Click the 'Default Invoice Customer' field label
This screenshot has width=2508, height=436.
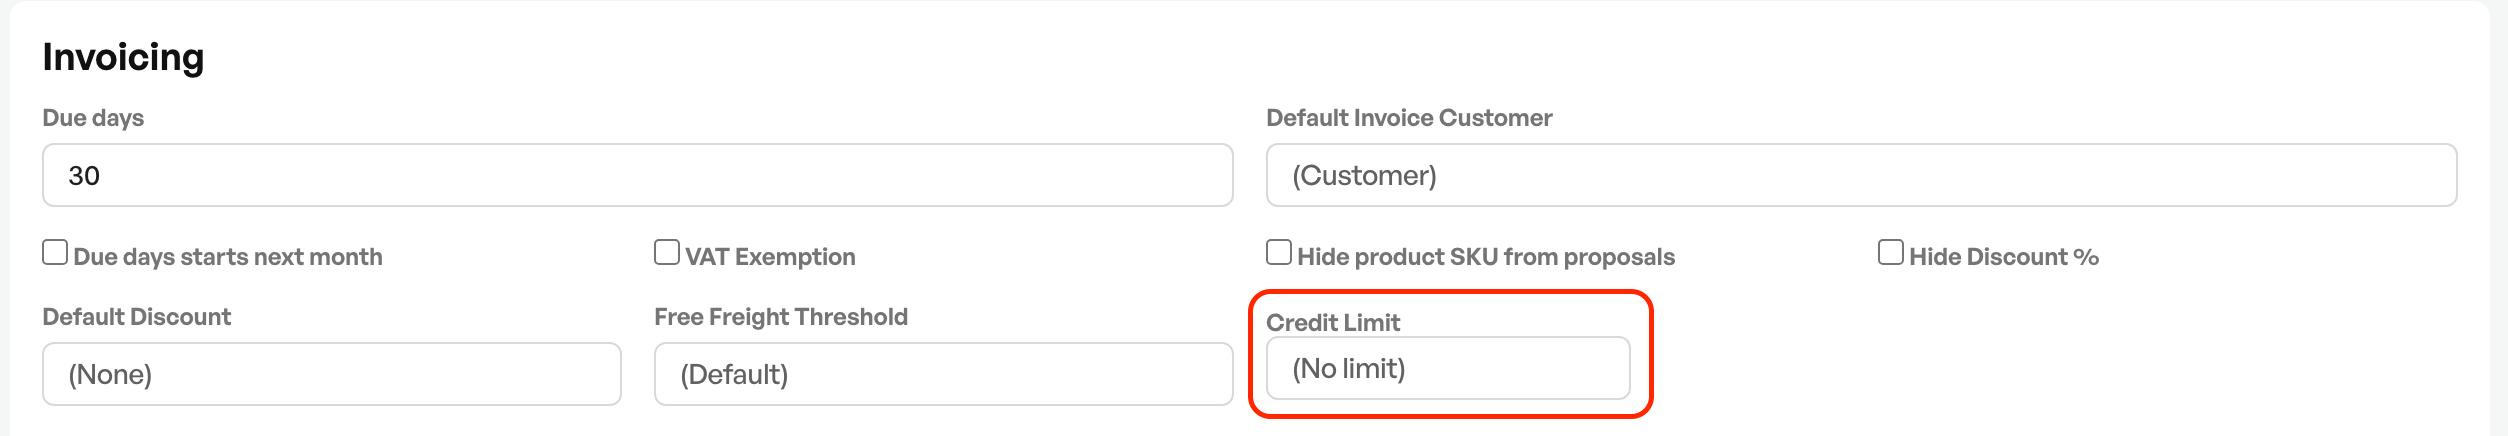click(1409, 118)
